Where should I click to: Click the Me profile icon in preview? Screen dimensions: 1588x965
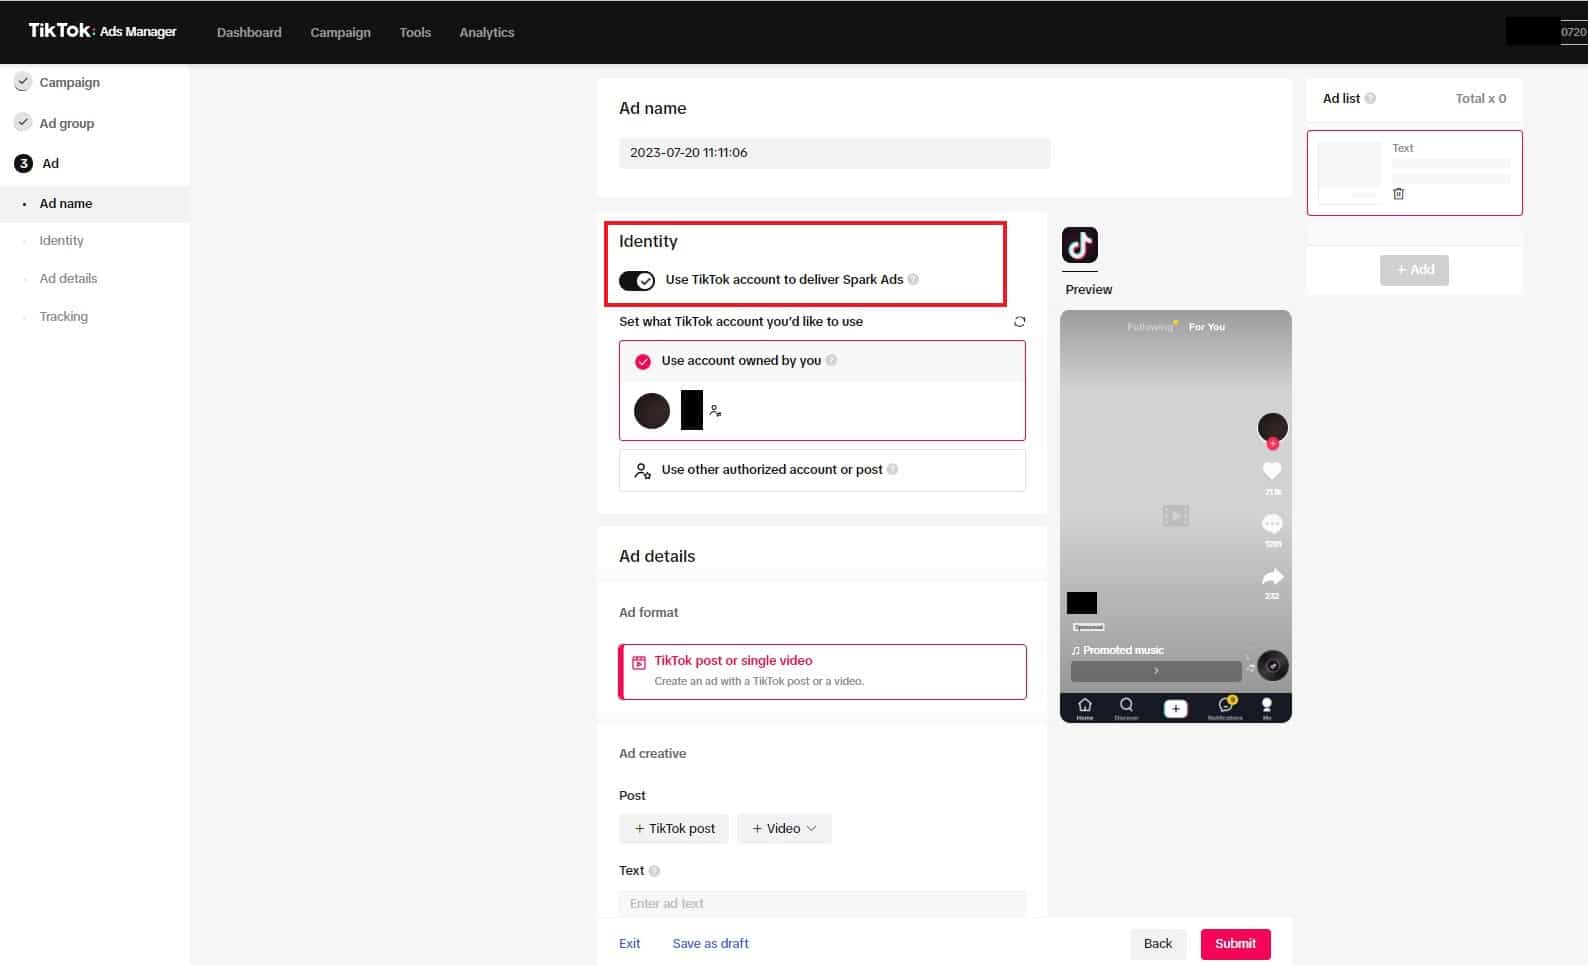pos(1267,708)
